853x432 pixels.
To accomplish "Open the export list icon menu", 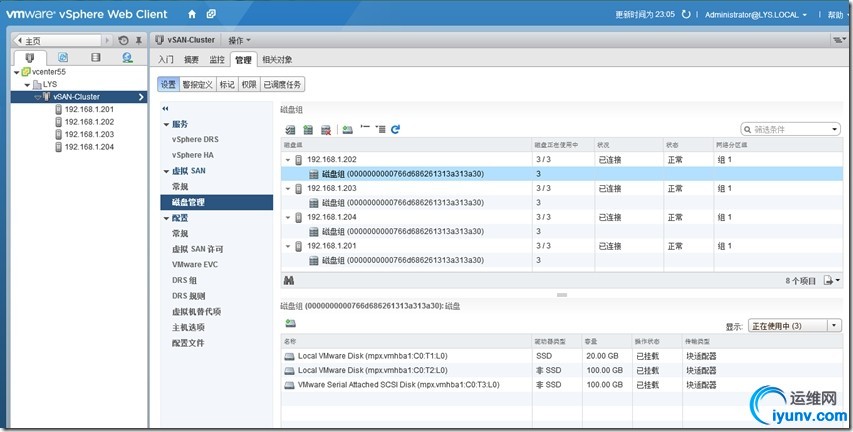I will (832, 280).
